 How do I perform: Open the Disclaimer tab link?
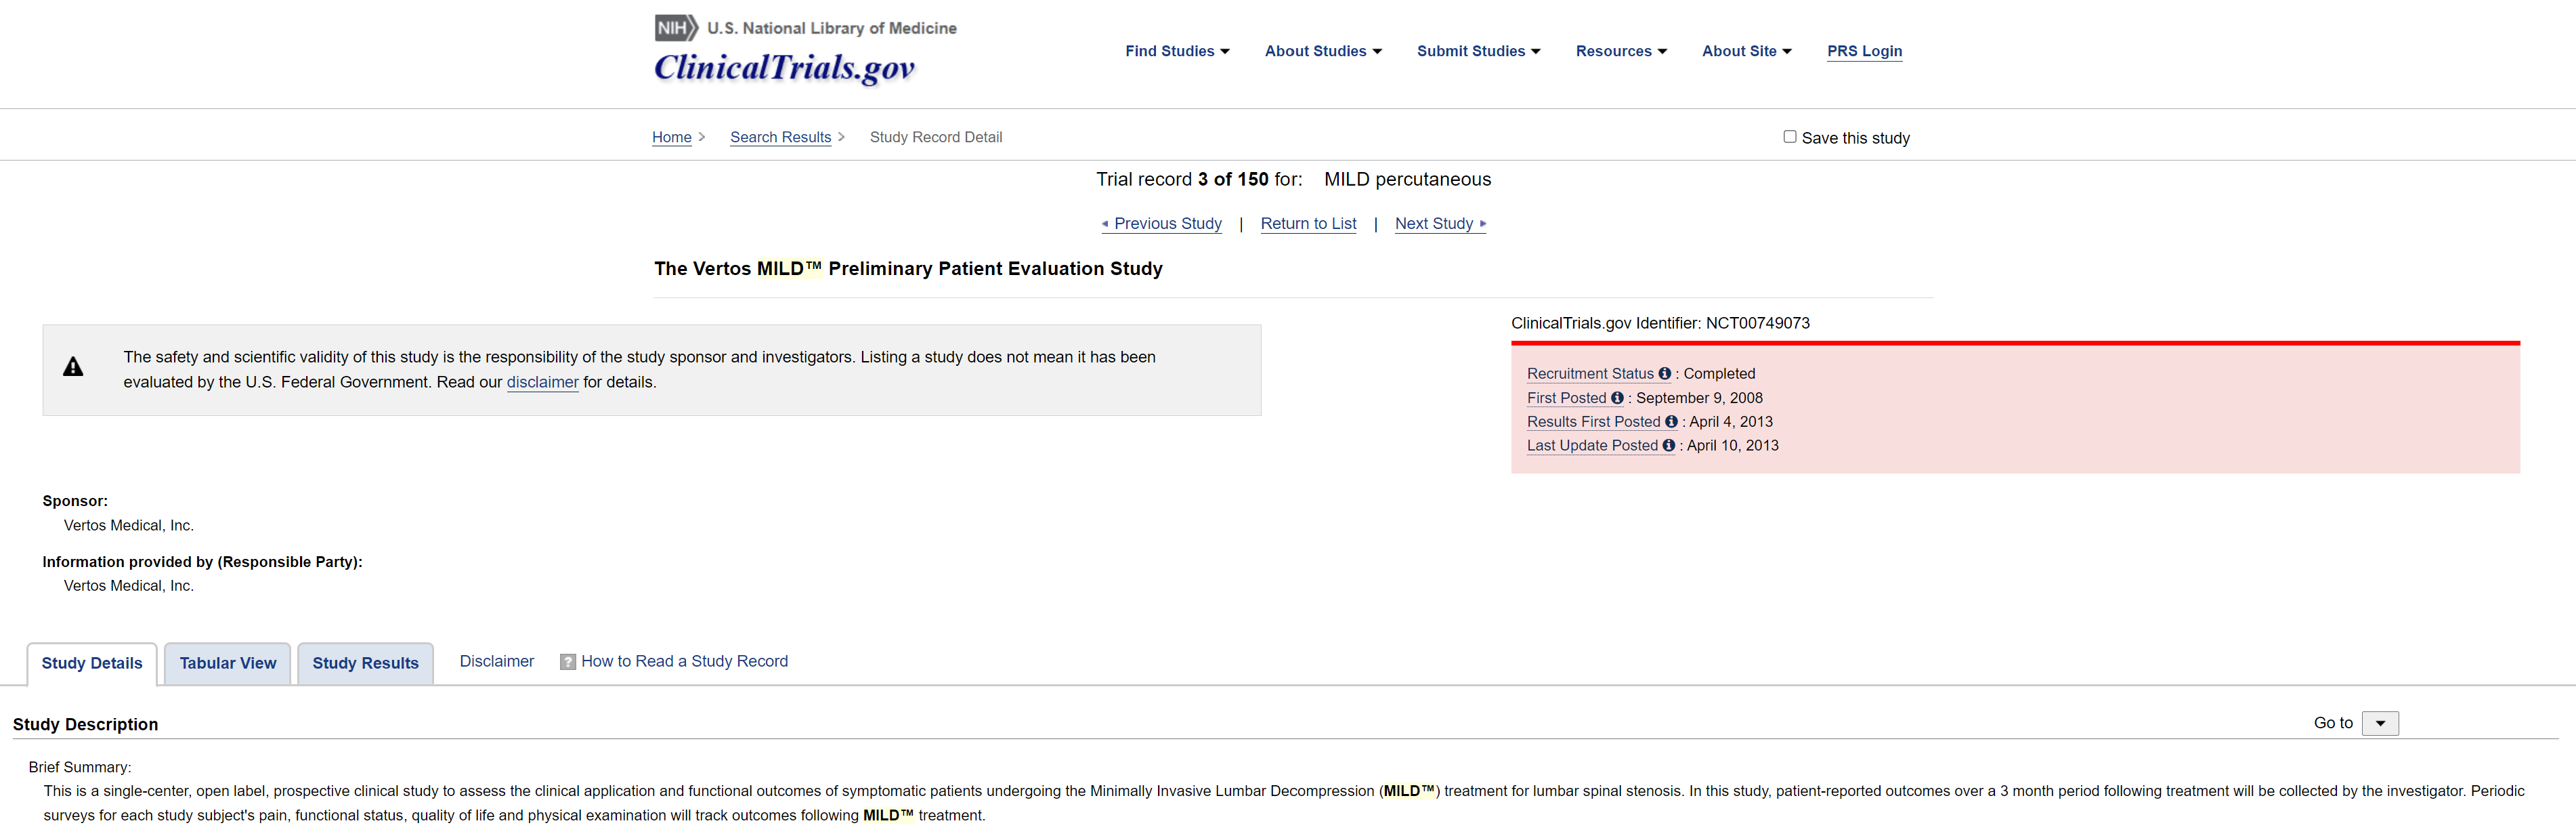pyautogui.click(x=497, y=661)
